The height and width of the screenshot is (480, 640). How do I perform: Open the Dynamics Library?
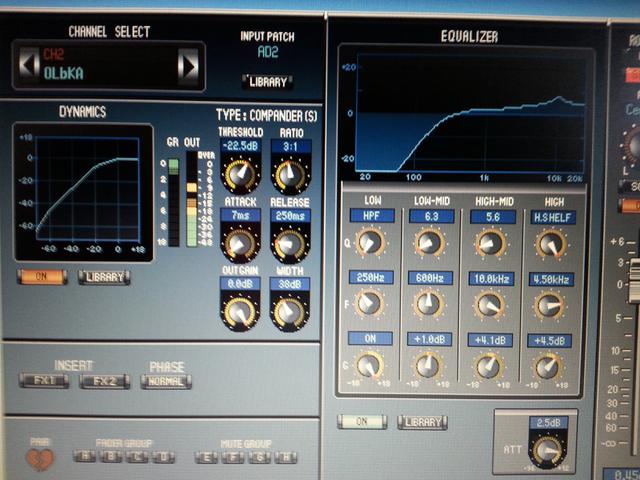(x=104, y=276)
